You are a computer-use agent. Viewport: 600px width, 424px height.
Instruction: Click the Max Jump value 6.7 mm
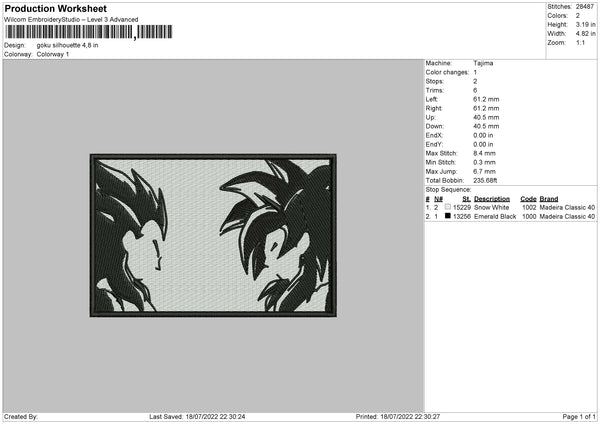pos(484,172)
